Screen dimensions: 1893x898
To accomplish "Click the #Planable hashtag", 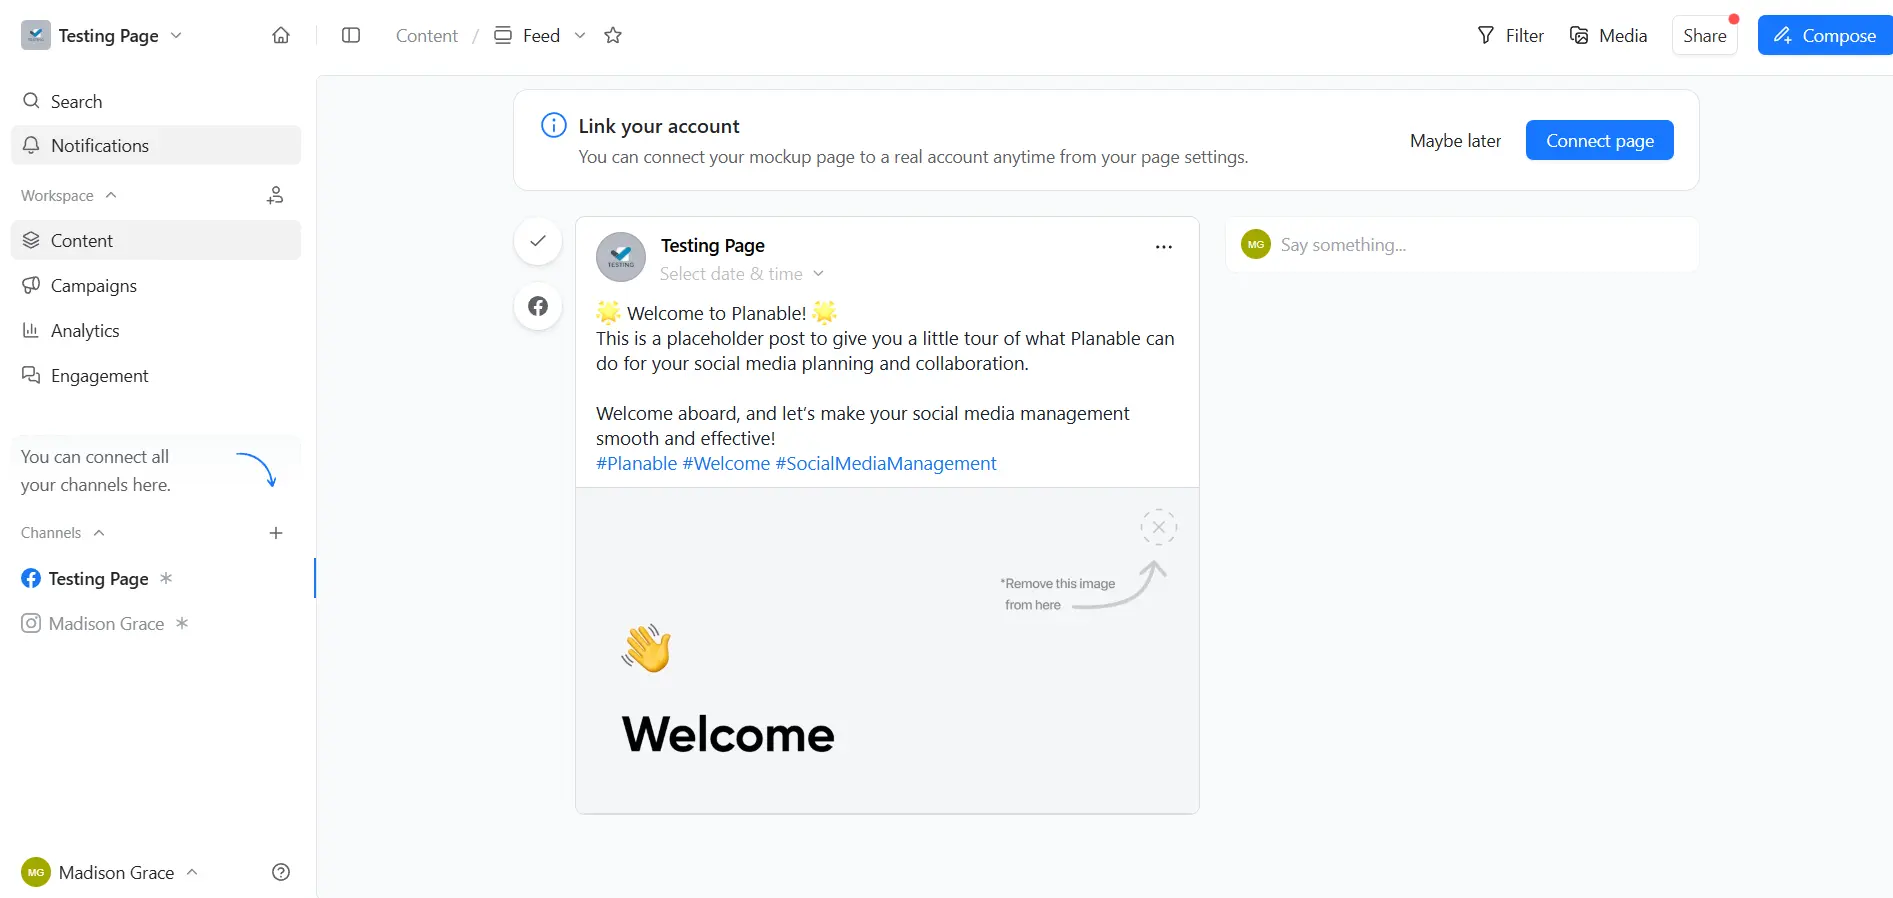I will 637,463.
